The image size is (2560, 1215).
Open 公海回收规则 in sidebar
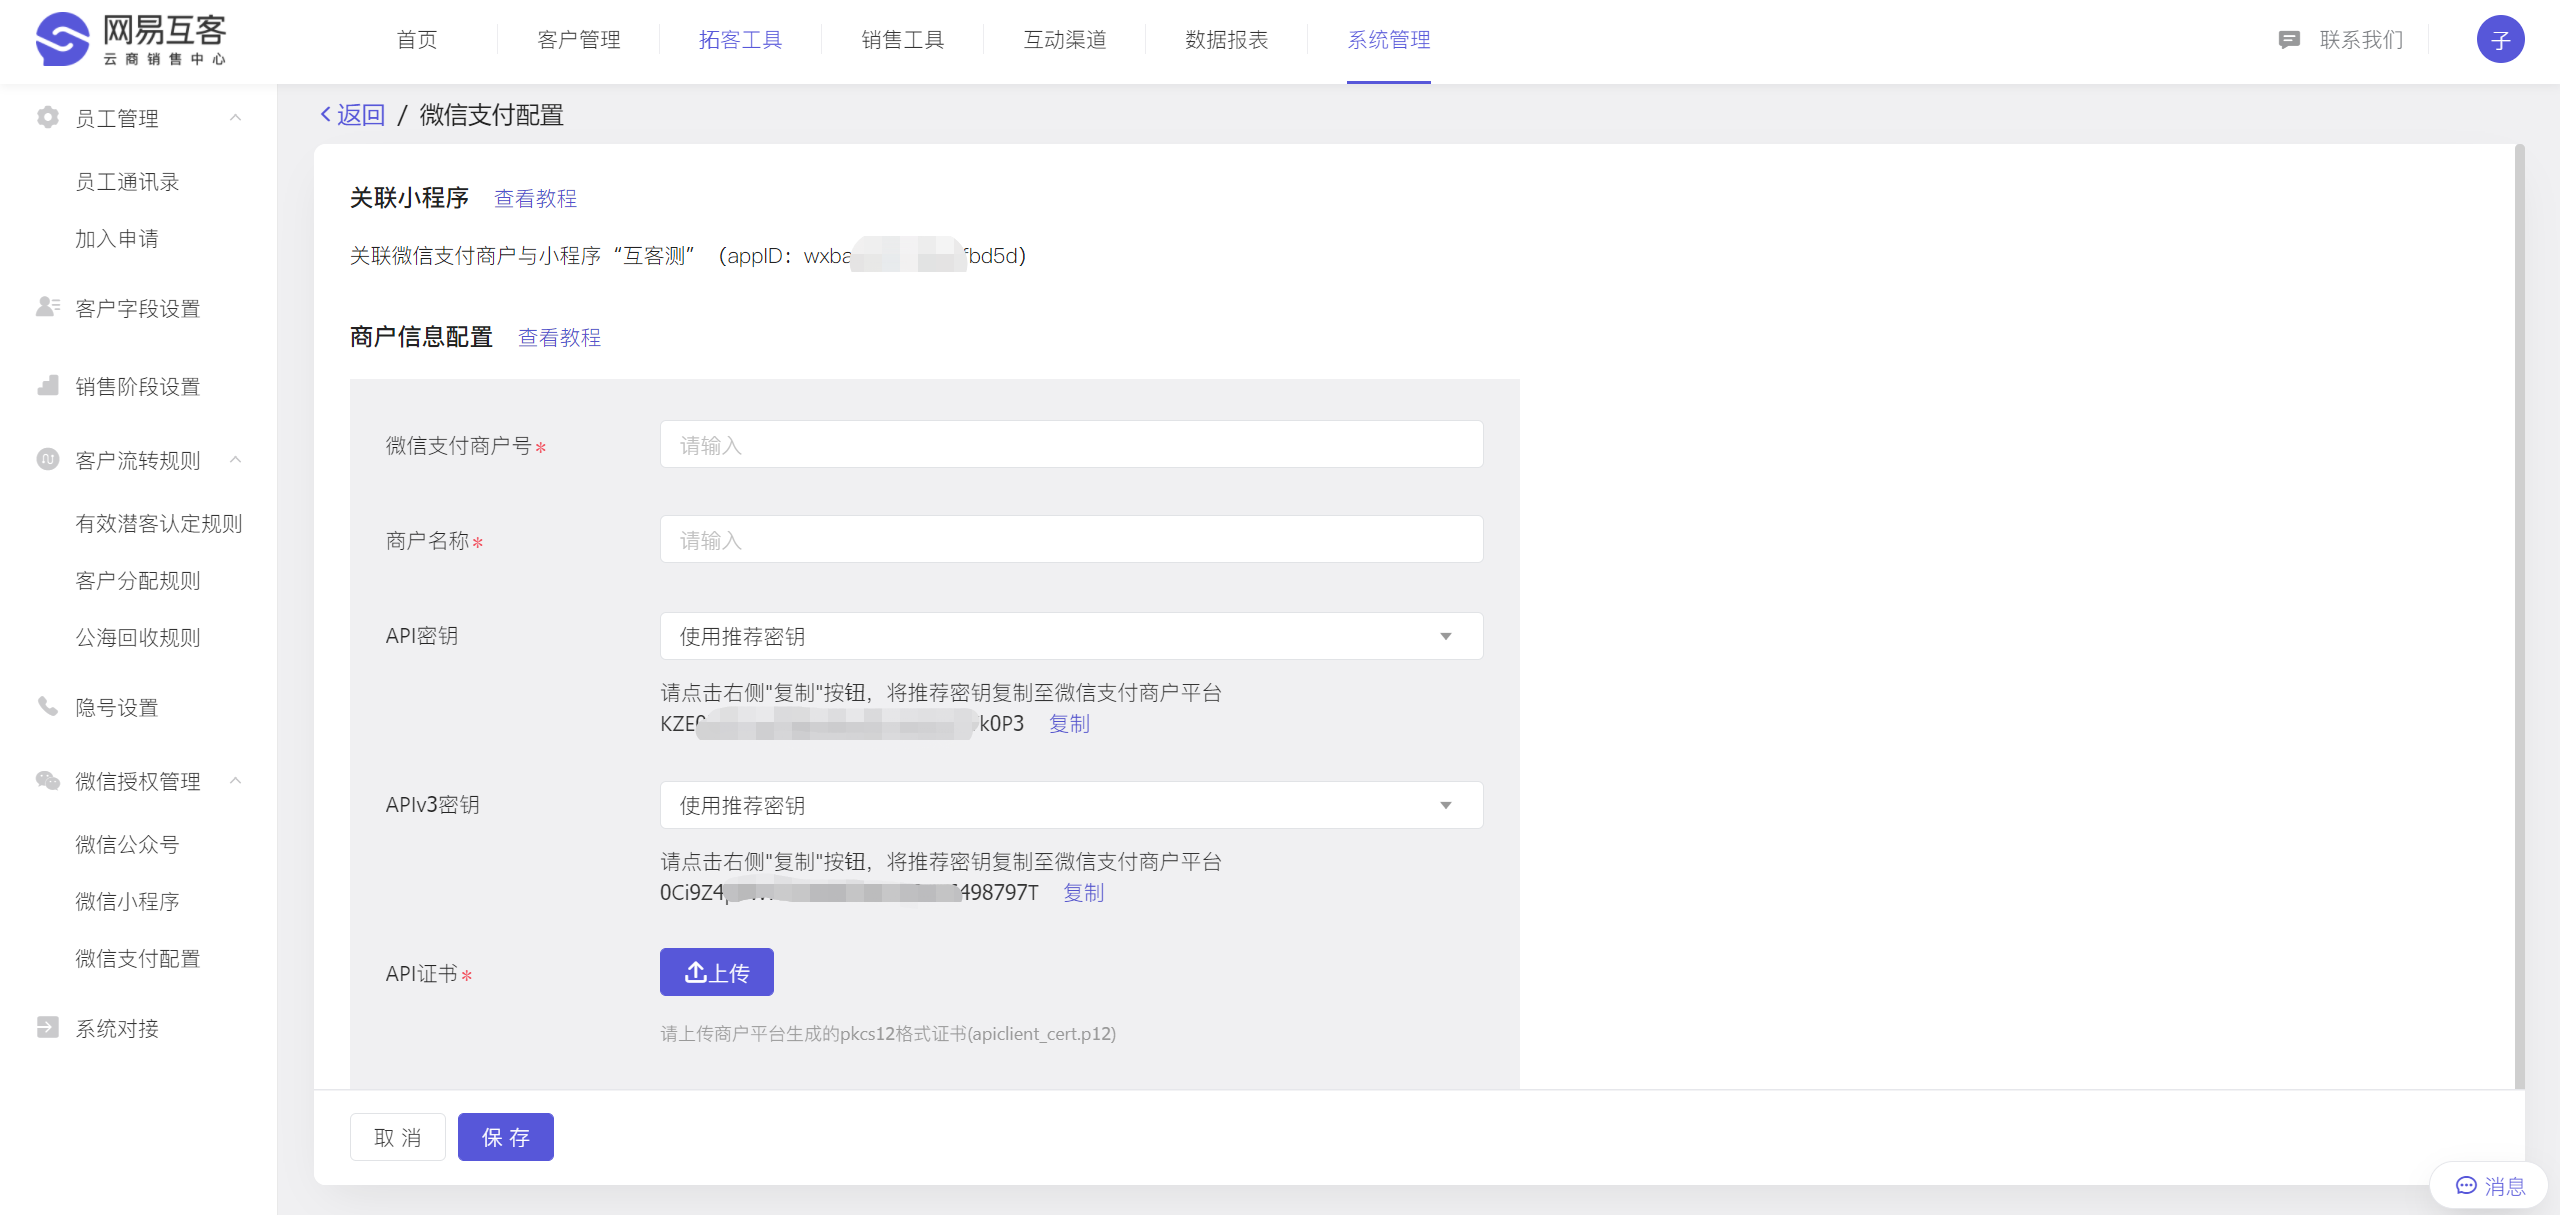pyautogui.click(x=138, y=638)
